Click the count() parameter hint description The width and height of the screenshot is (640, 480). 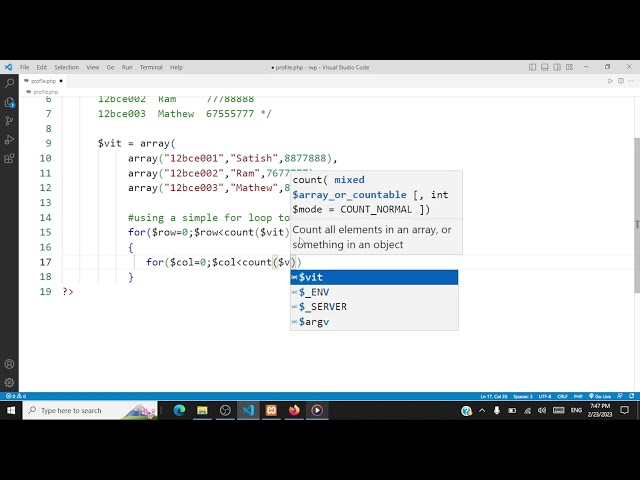coord(371,237)
